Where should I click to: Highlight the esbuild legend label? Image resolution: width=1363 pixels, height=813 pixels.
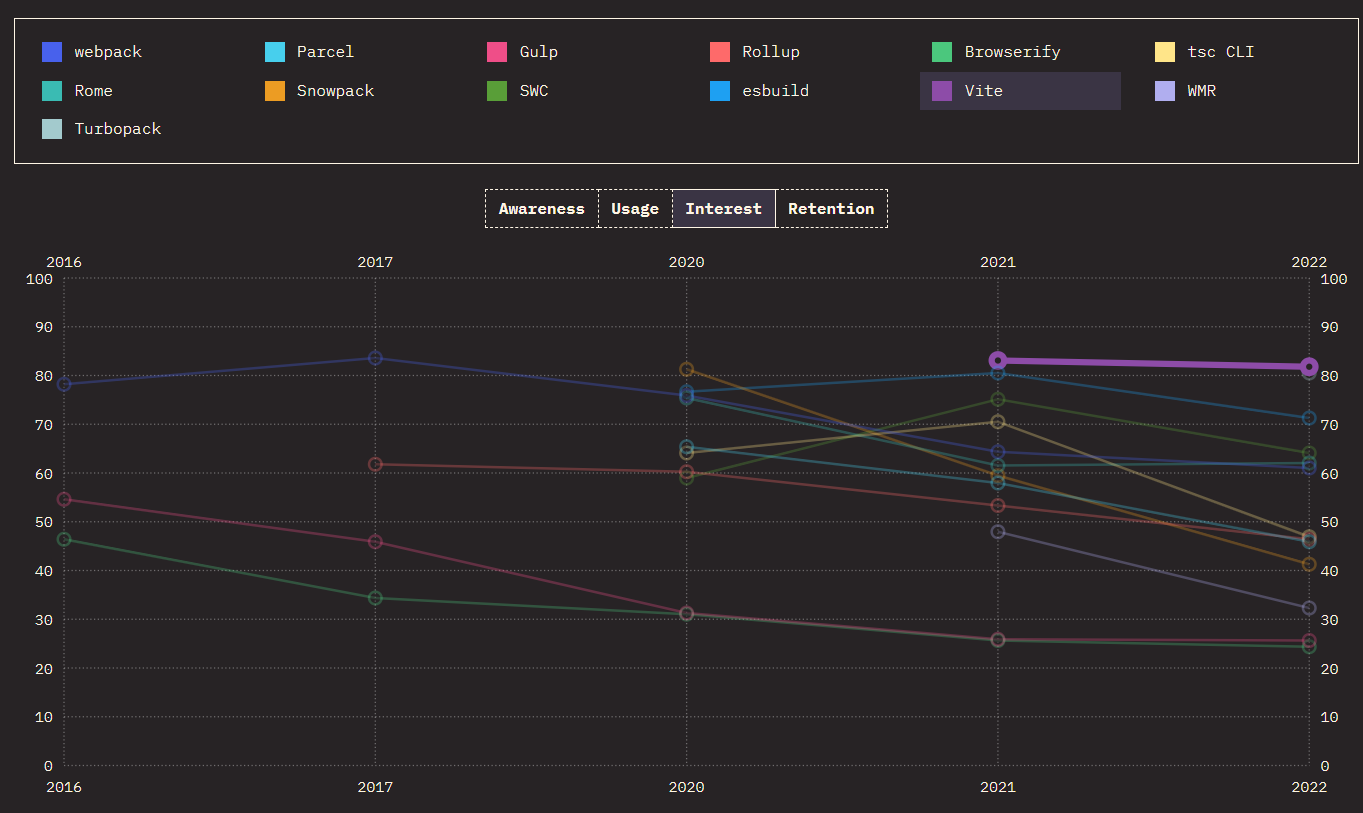coord(775,91)
